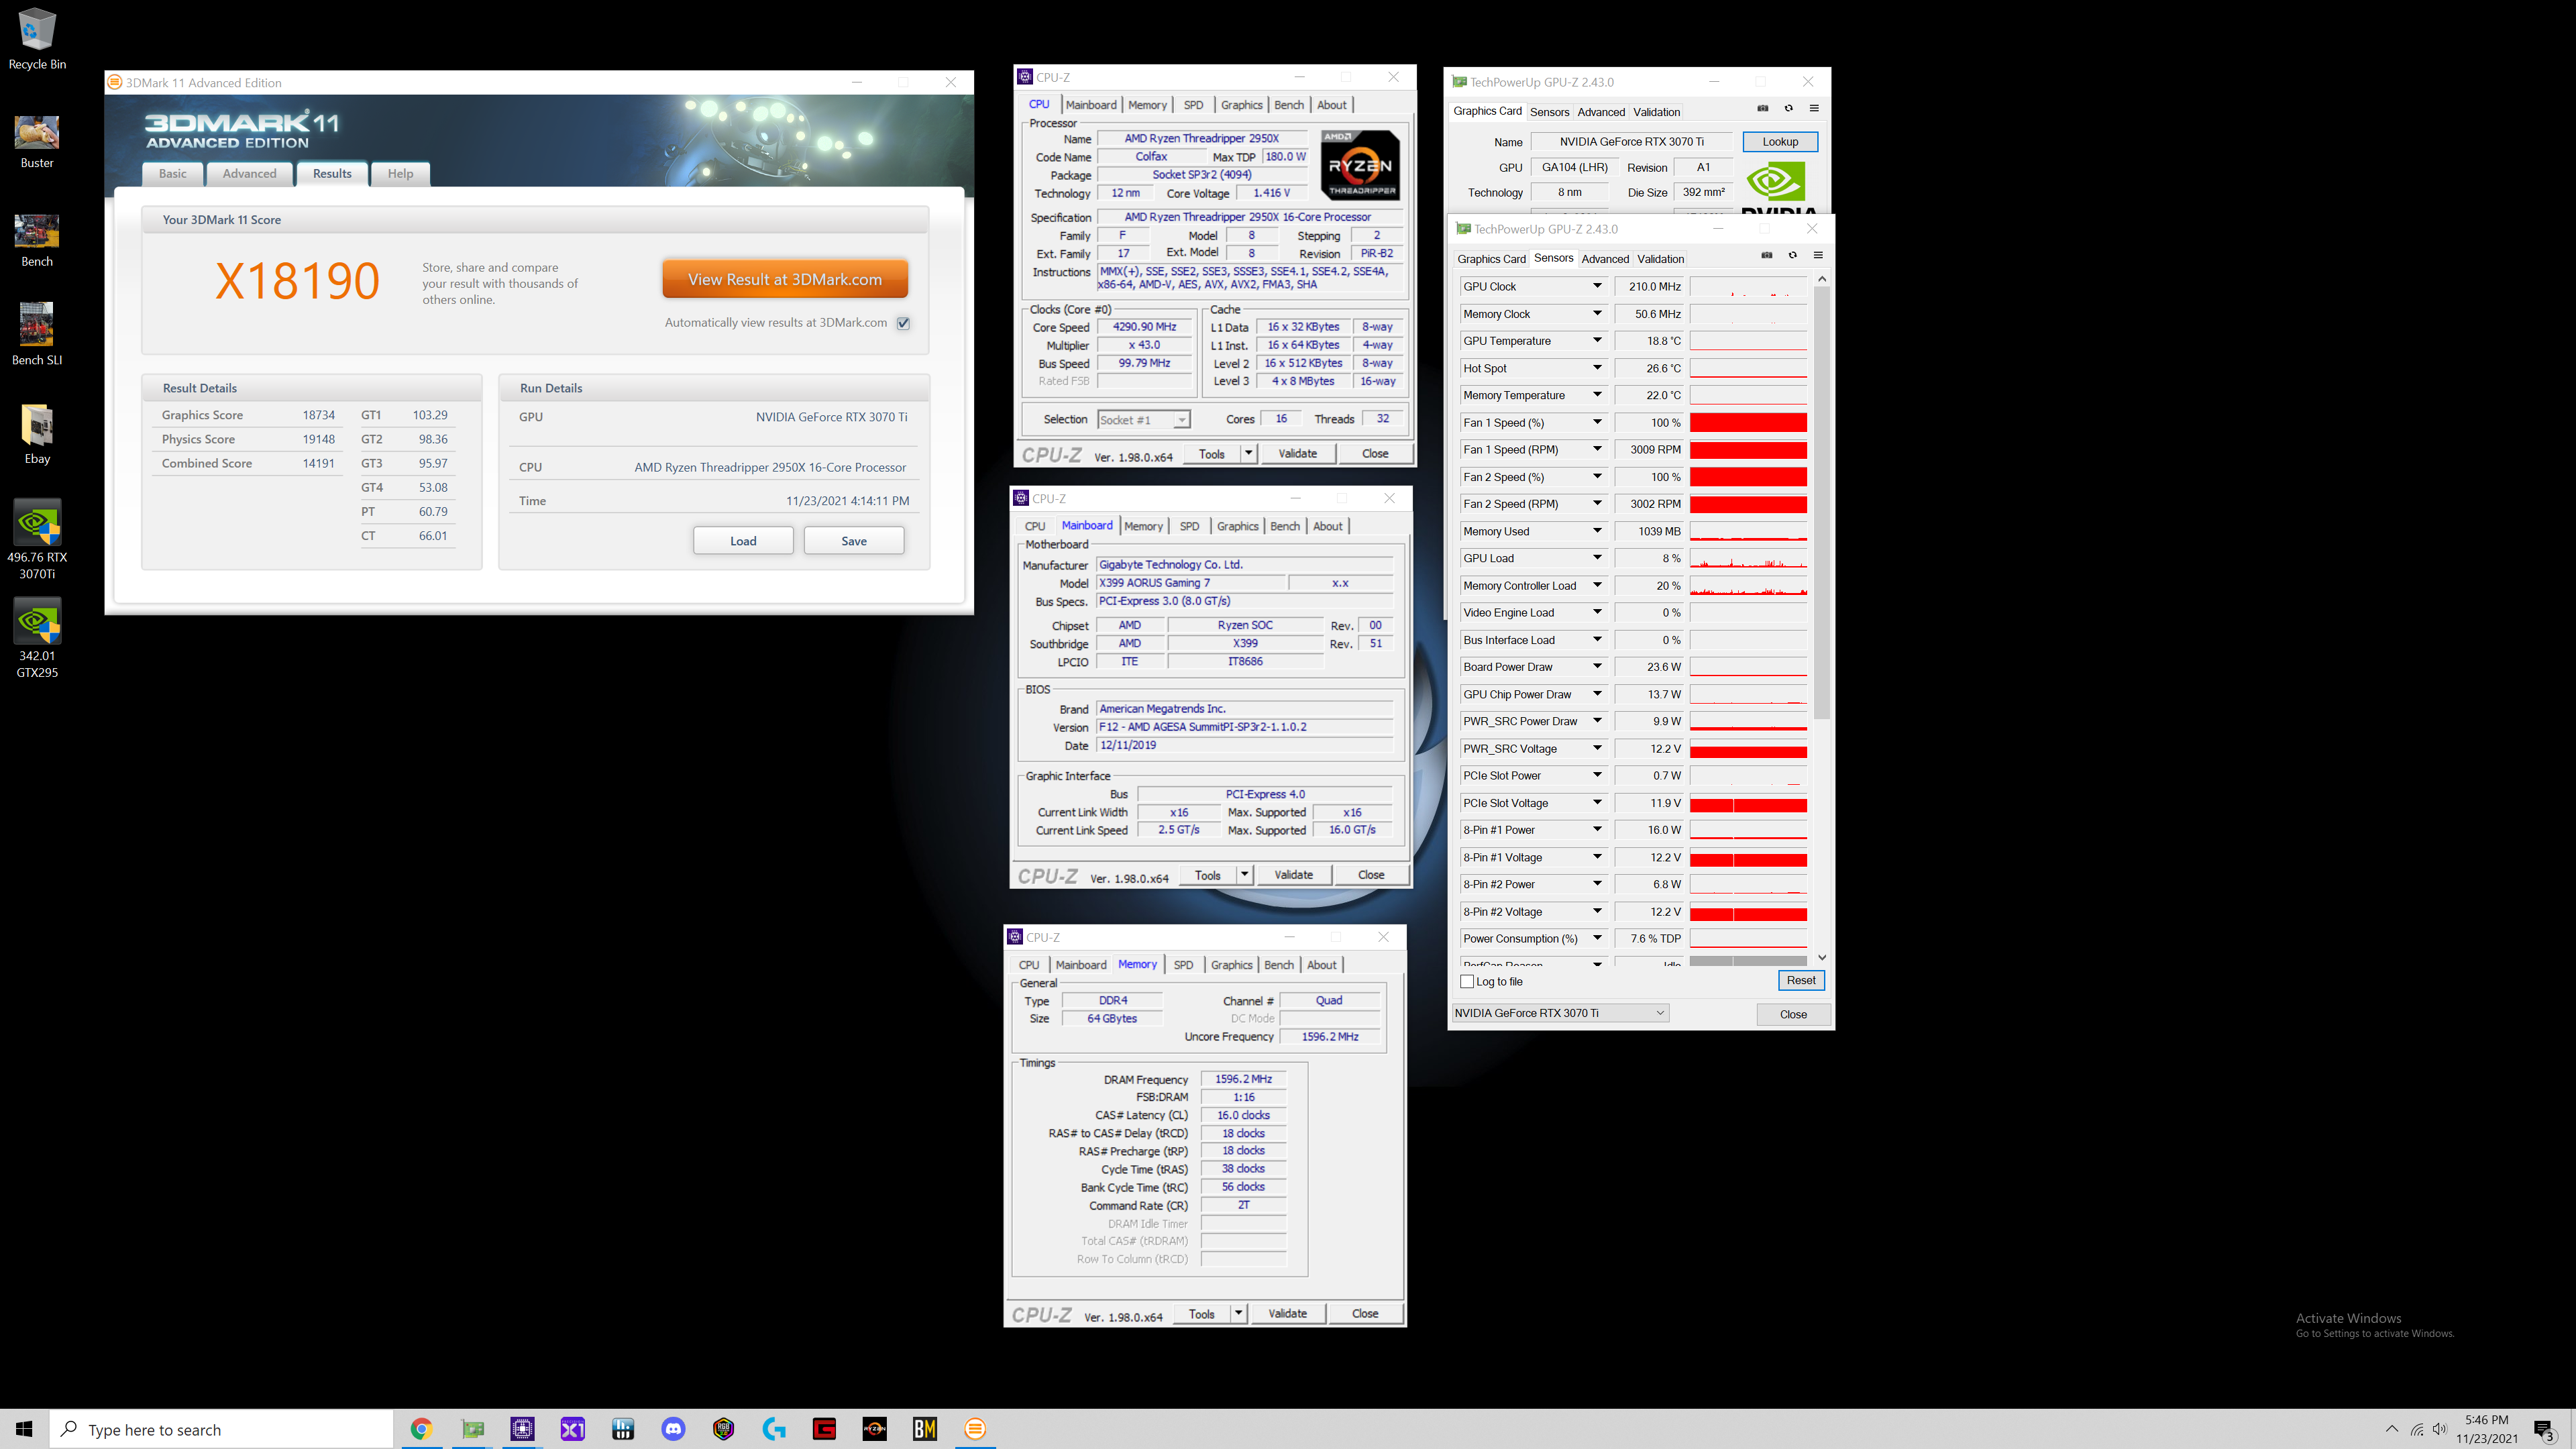
Task: Click Lookup button in GPU-Z
Action: click(x=1780, y=142)
